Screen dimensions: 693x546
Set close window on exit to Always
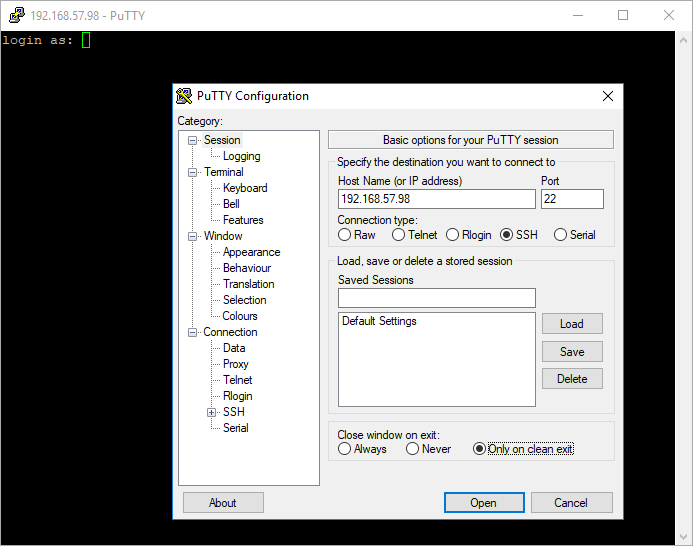pos(362,449)
